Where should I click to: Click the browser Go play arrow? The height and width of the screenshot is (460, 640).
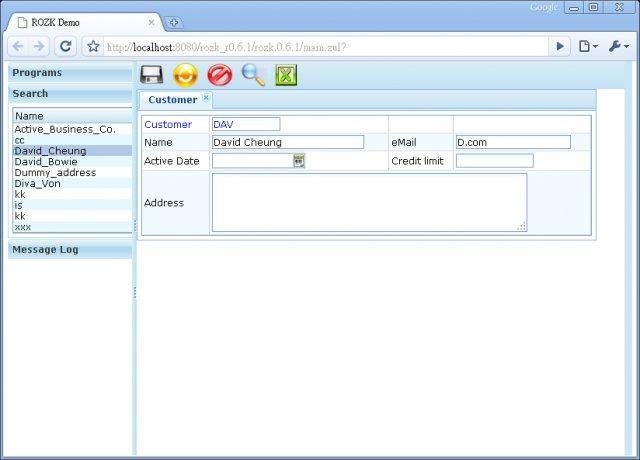coord(560,47)
